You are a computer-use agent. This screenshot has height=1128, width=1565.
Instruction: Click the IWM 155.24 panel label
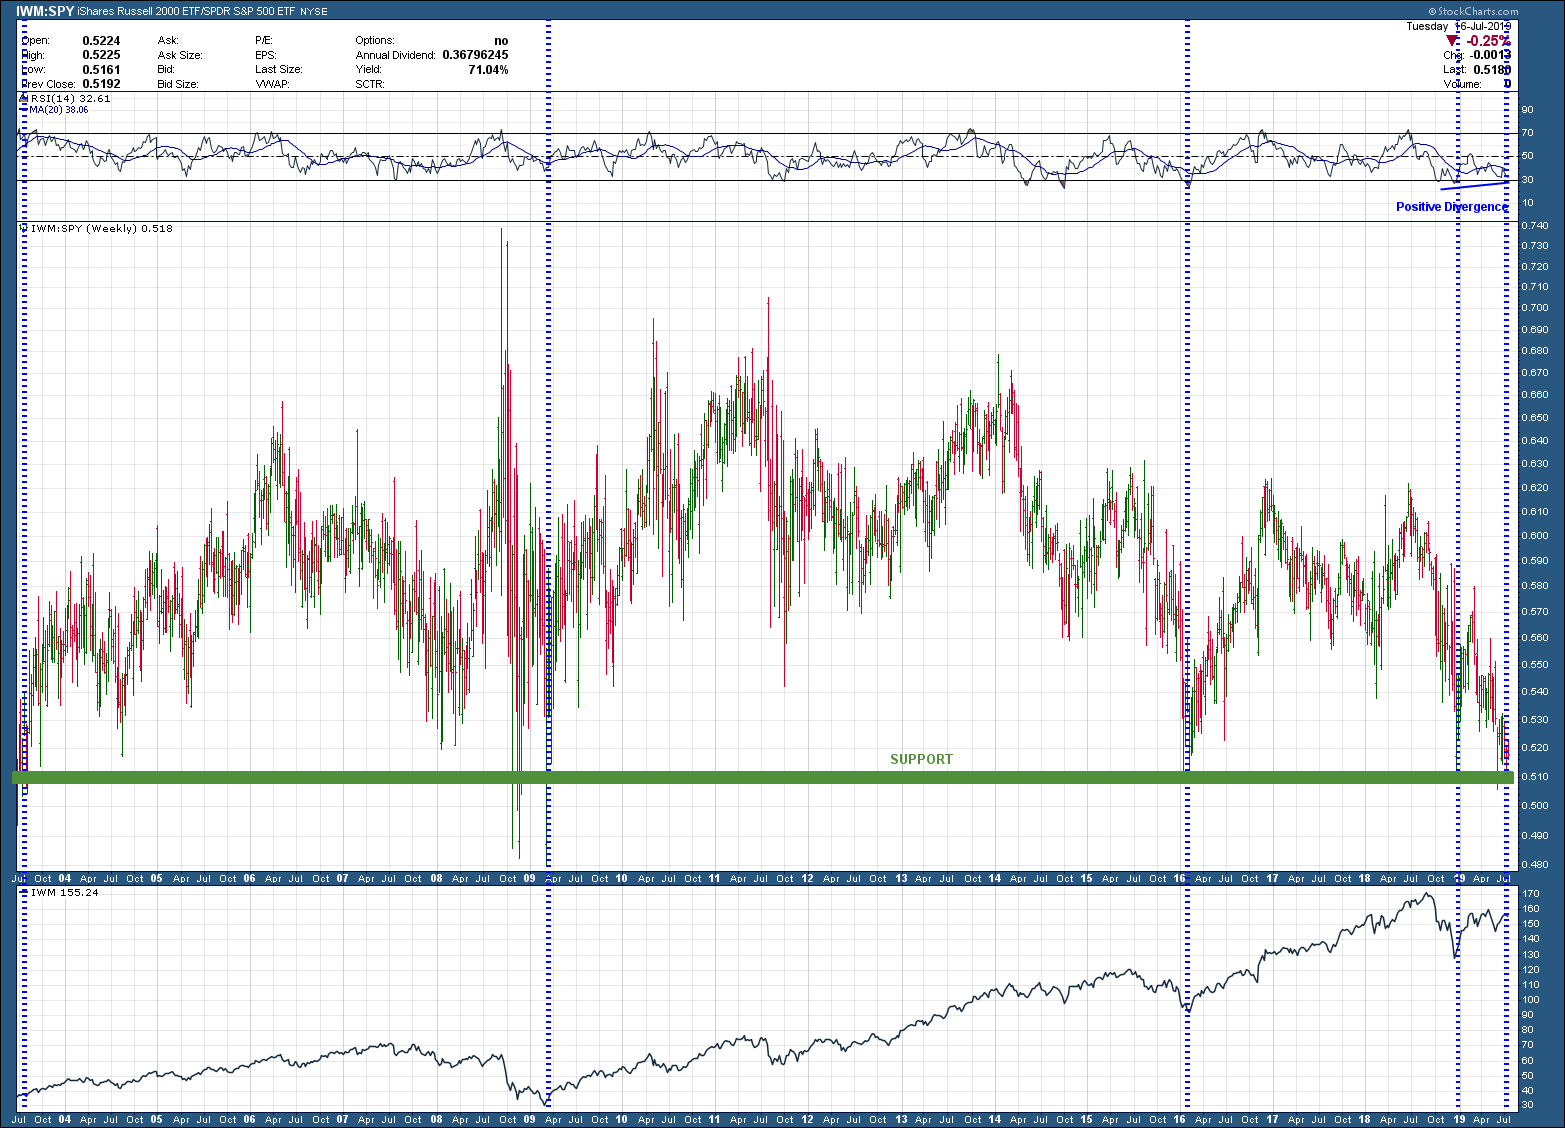pos(65,892)
